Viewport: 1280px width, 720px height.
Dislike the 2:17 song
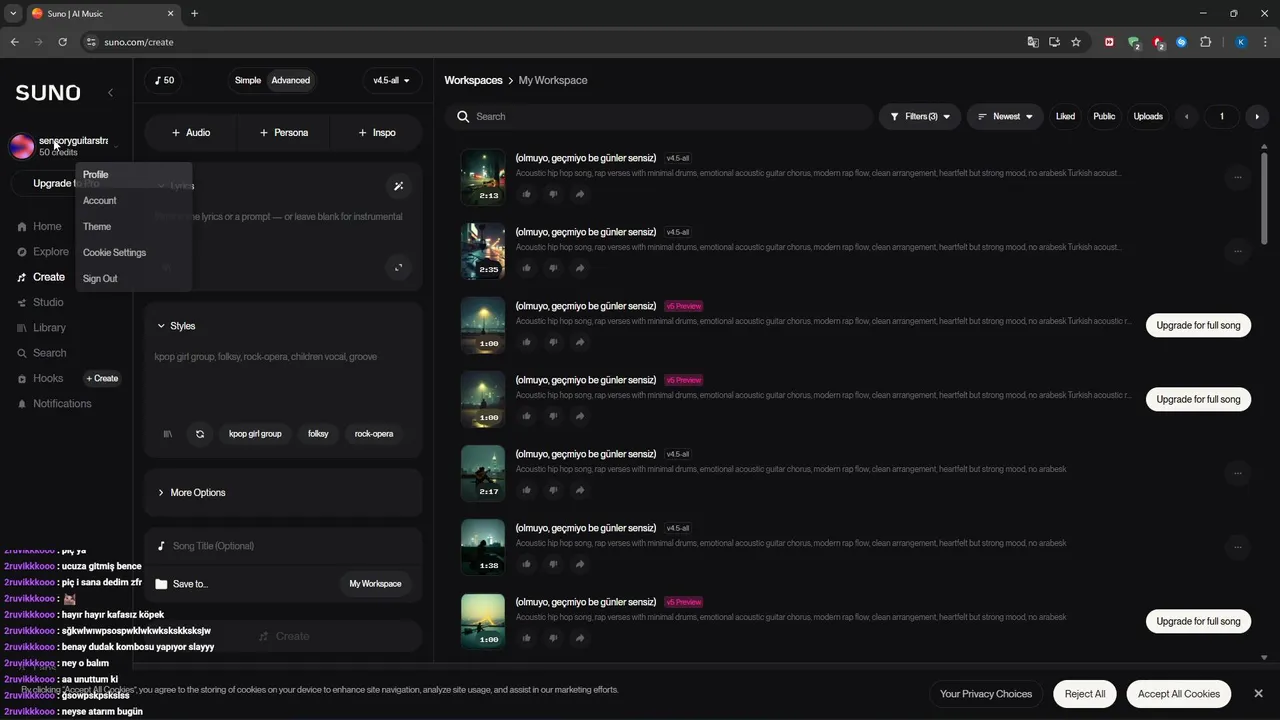tap(553, 490)
